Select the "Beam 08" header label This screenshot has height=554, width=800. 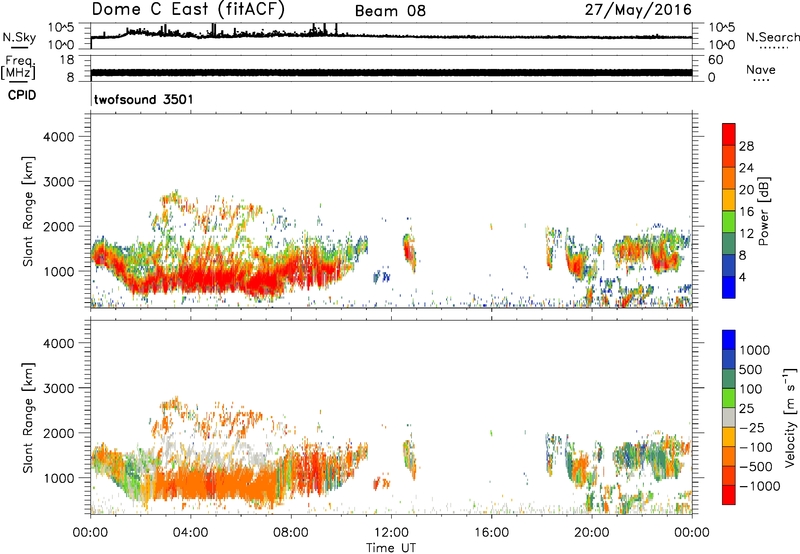(x=390, y=11)
